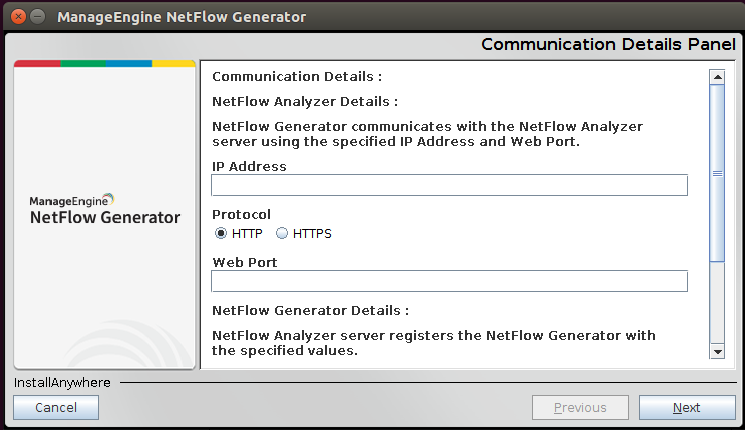Click the ManageEngine NetFlow Generator logo
745x430 pixels.
point(105,209)
